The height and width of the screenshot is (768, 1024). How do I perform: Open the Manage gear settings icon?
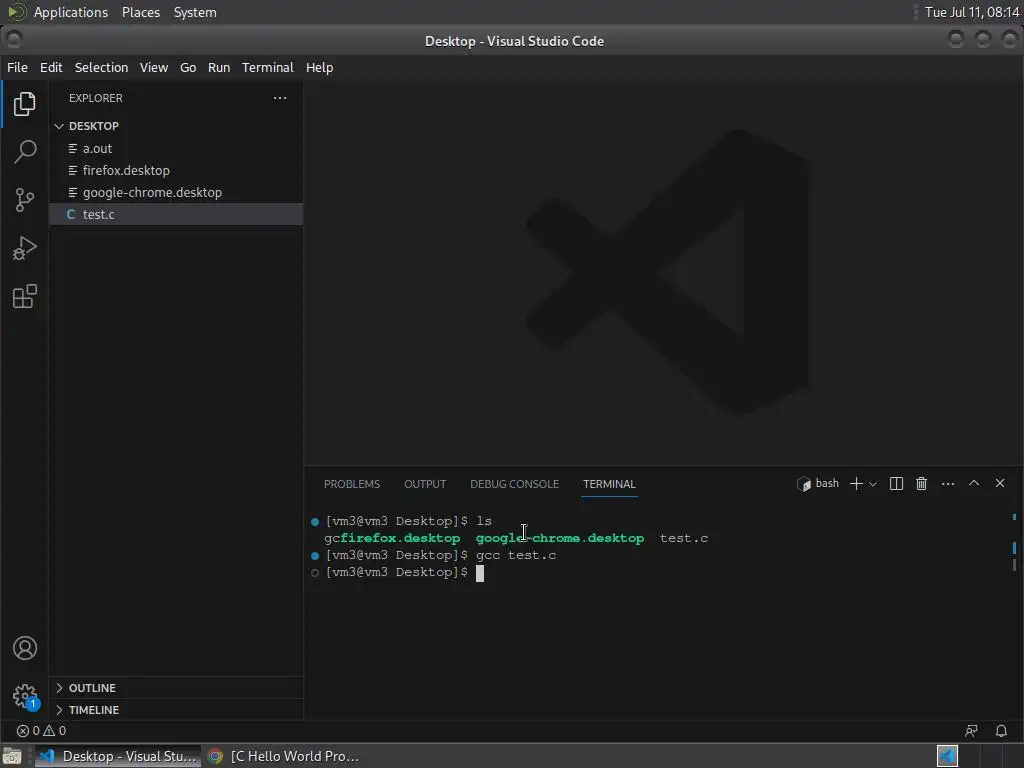pyautogui.click(x=25, y=696)
